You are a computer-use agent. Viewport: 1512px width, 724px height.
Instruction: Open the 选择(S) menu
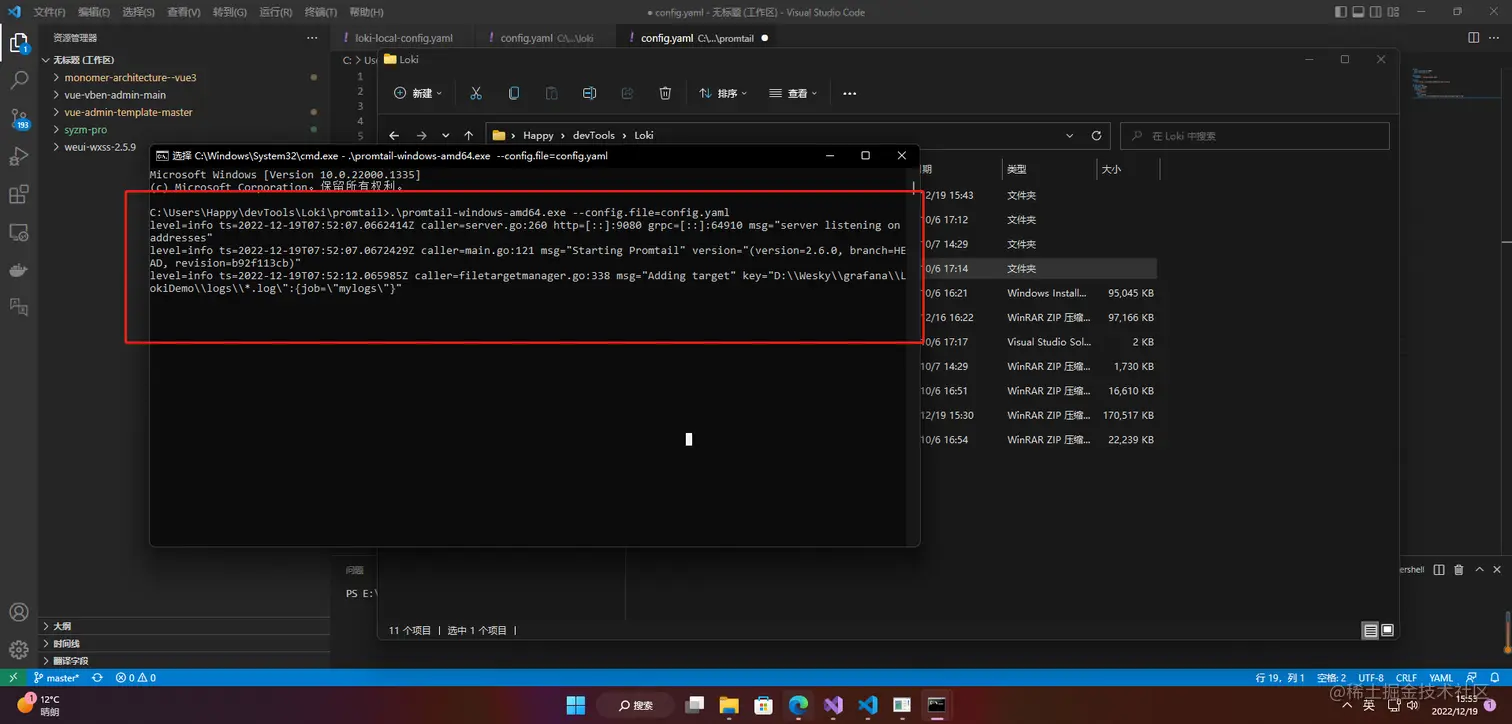pos(138,12)
